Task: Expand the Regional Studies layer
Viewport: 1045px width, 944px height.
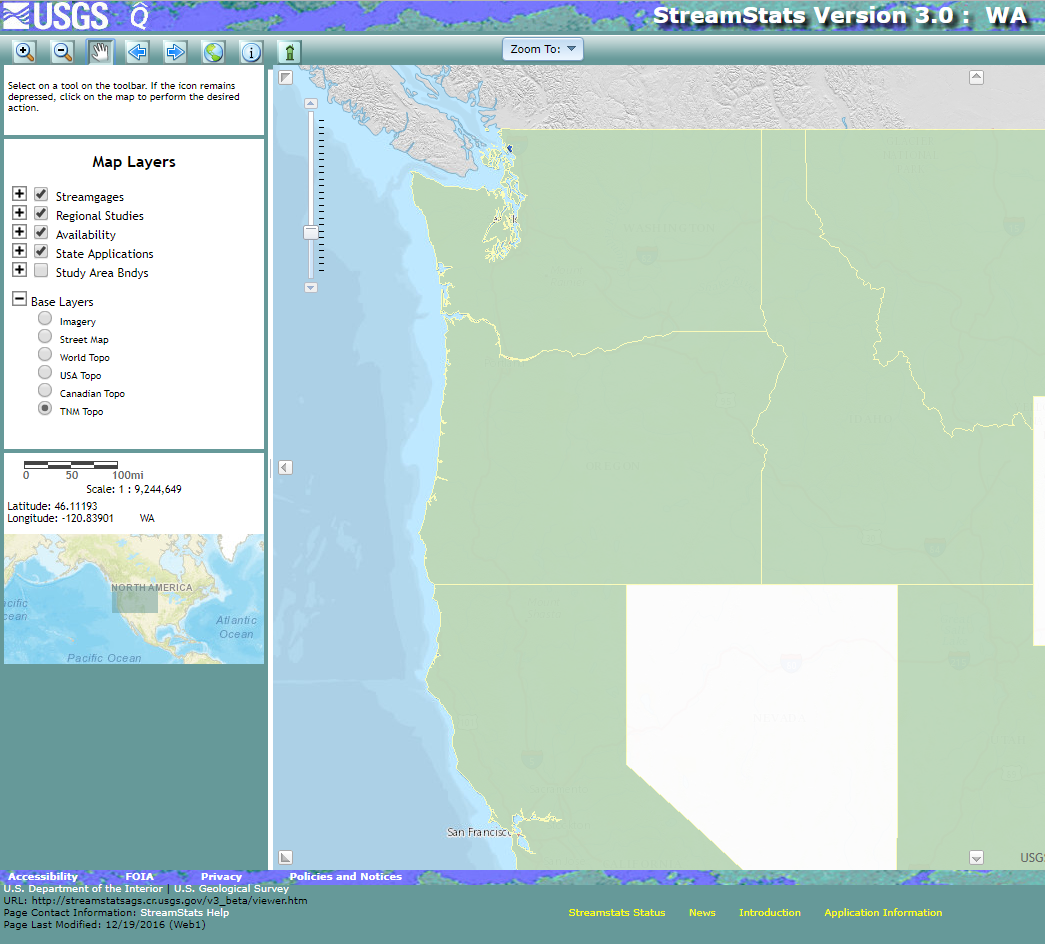Action: click(19, 212)
